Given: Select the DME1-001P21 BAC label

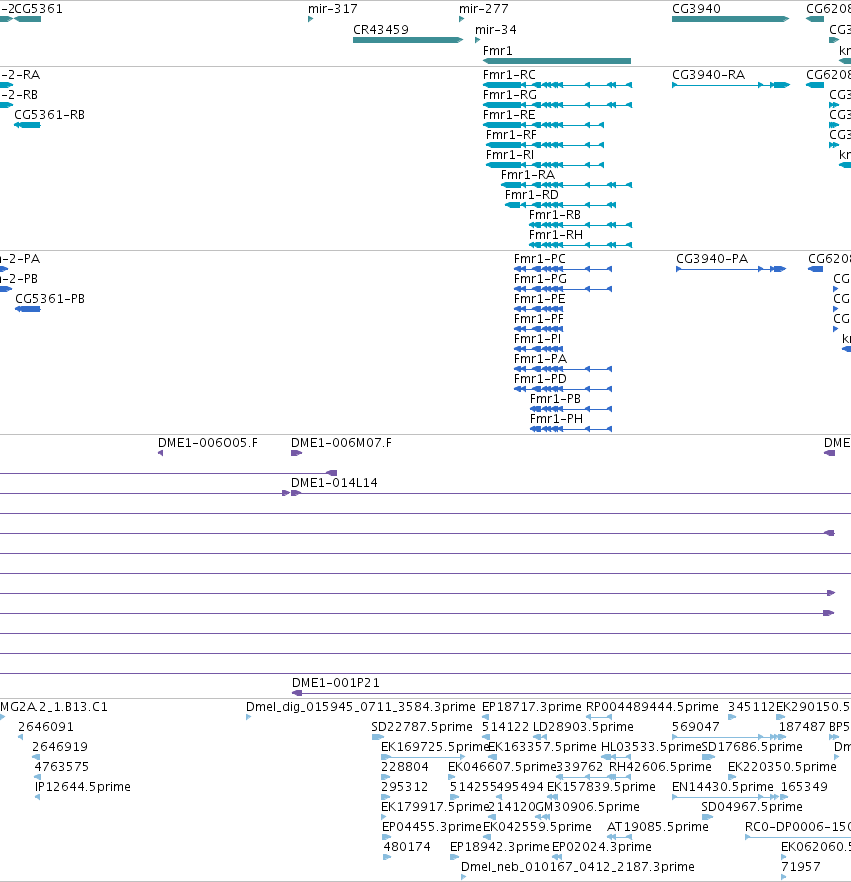Looking at the screenshot, I should pos(336,683).
